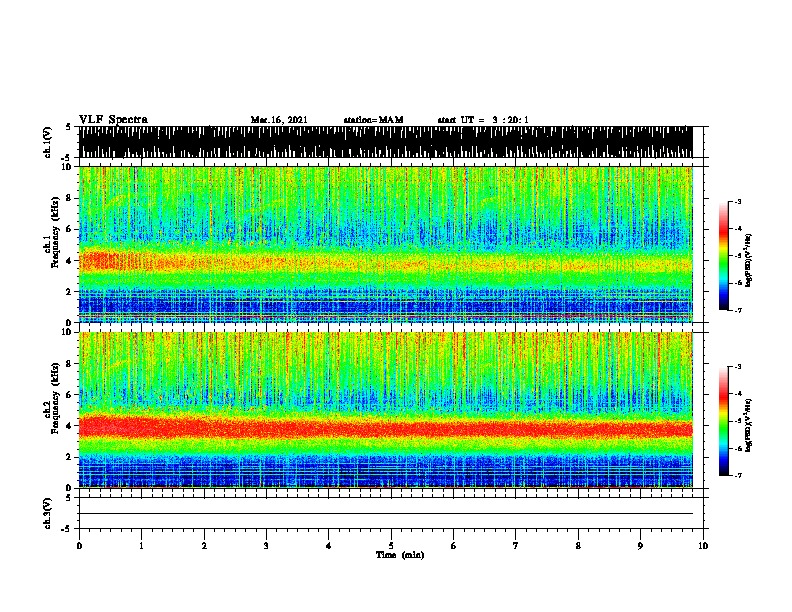792x612 pixels.
Task: Select the "start UT = 3 : 20: 1" text
Action: (x=483, y=120)
